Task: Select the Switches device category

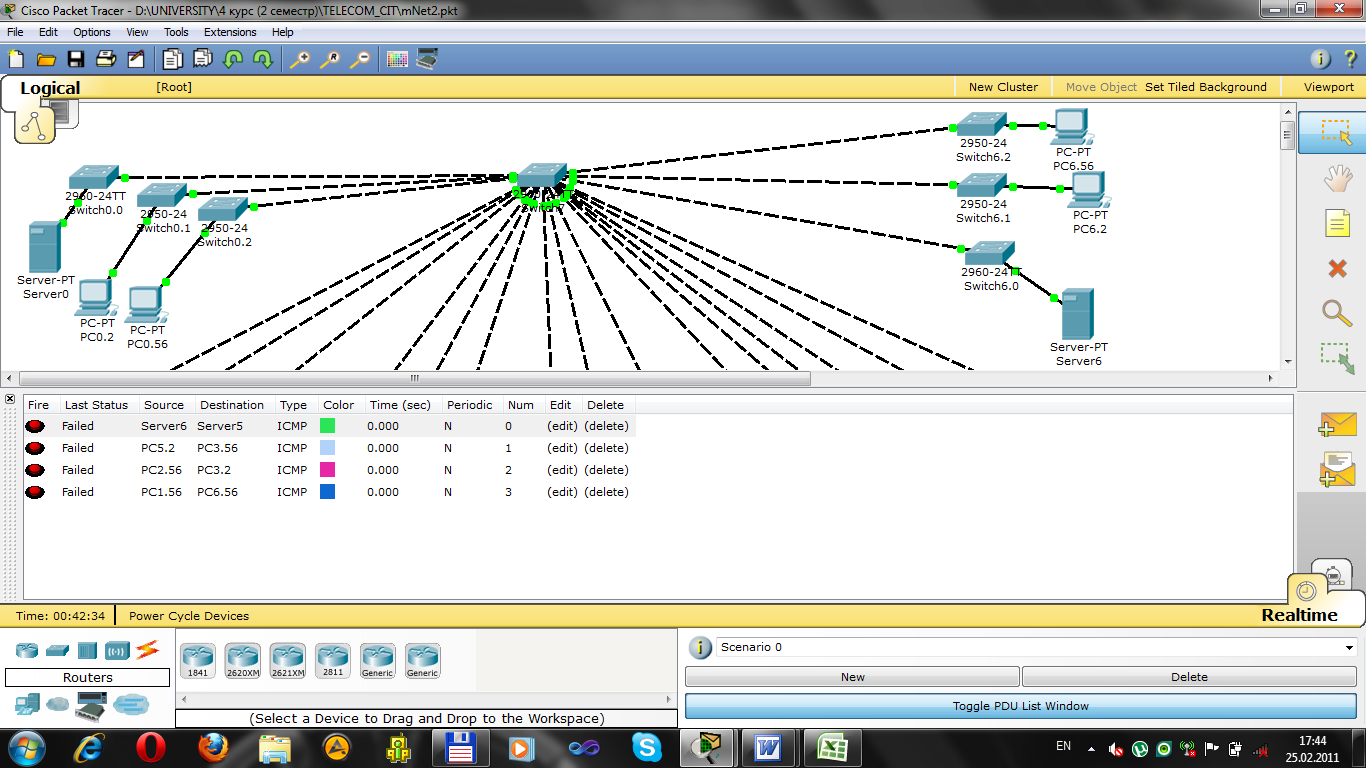Action: tap(57, 651)
